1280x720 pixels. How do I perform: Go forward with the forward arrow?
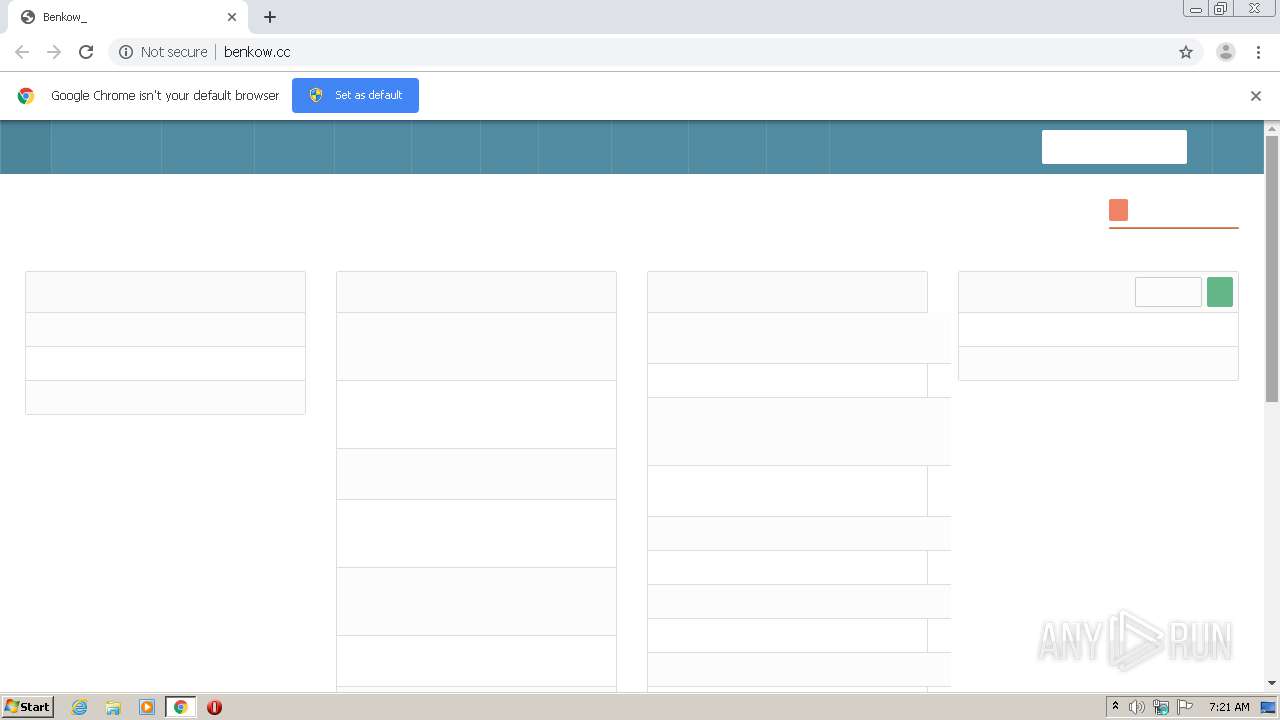click(x=54, y=52)
